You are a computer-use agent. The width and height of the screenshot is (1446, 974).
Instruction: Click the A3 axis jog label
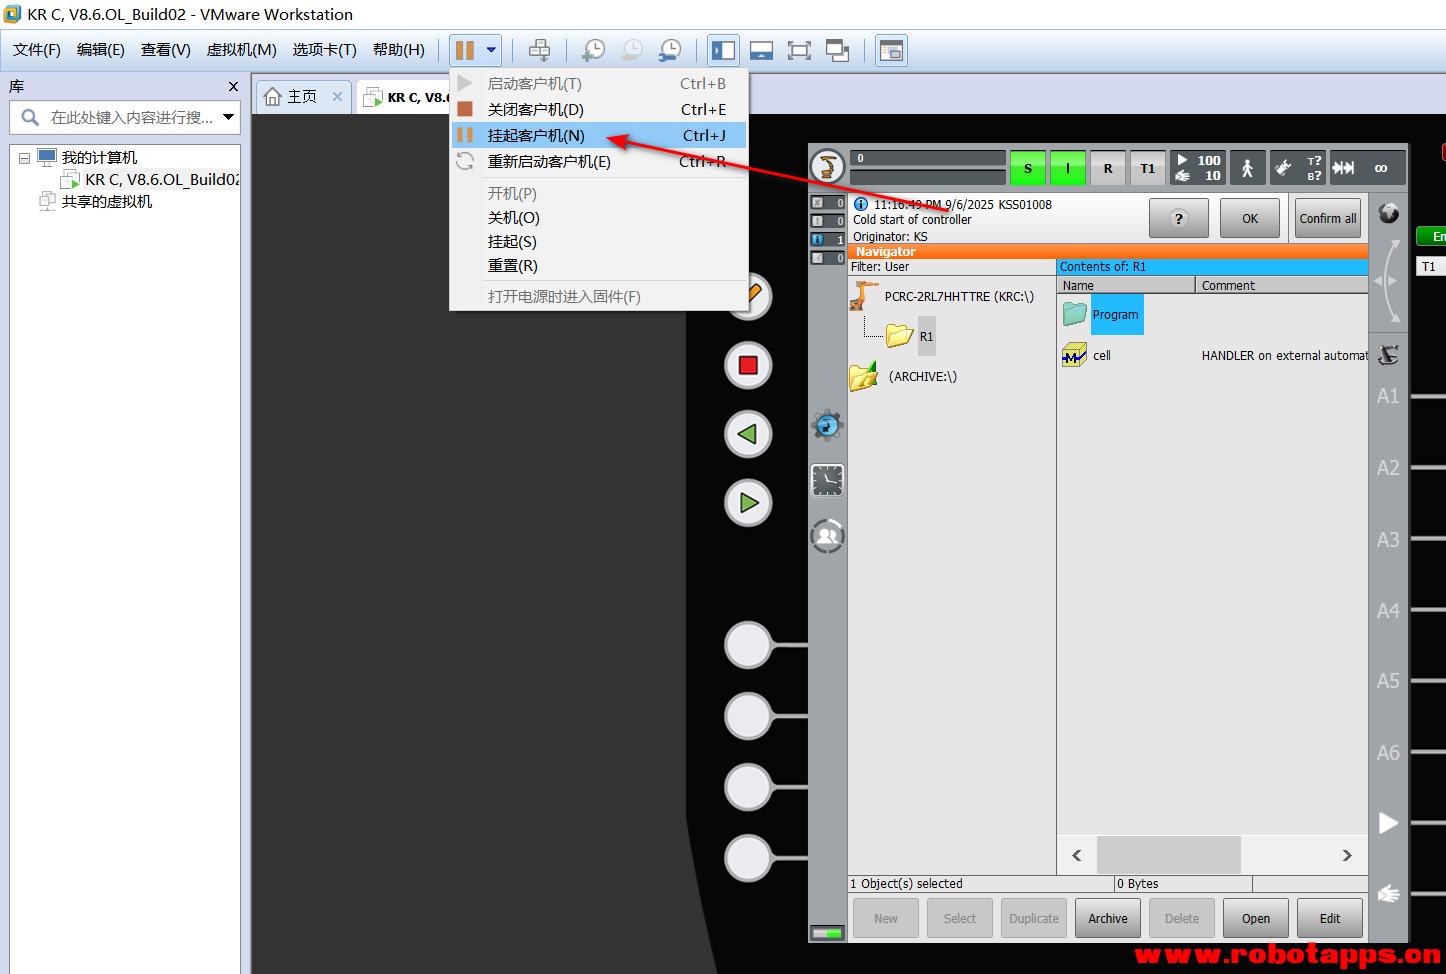1388,540
